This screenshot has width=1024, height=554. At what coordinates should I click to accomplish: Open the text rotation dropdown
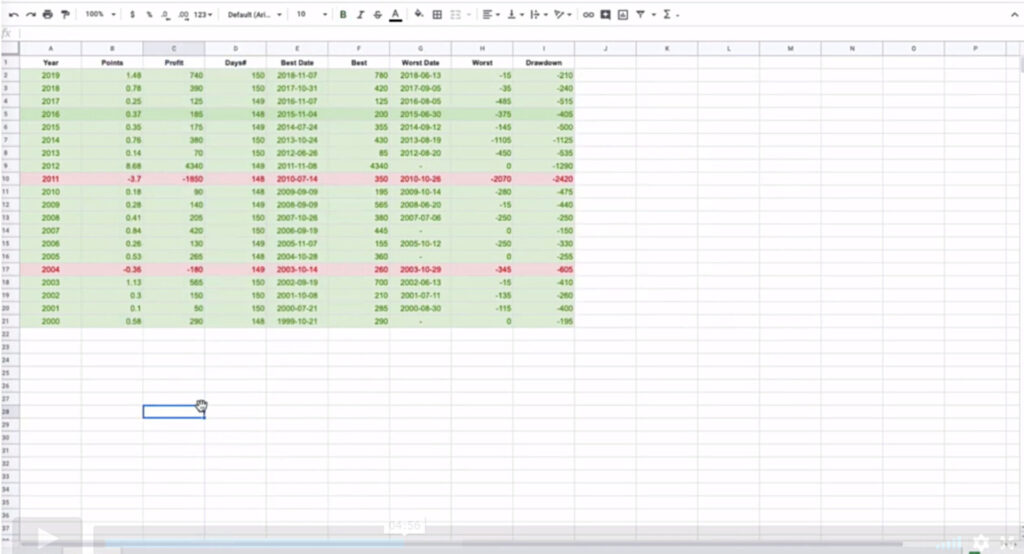pos(562,14)
